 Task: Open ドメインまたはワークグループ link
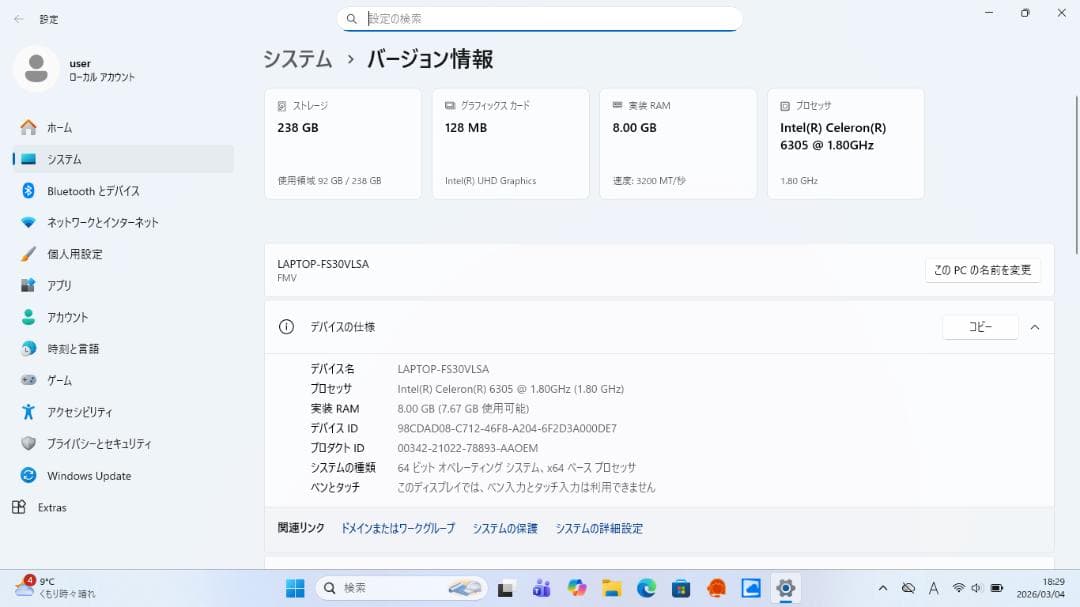(398, 528)
